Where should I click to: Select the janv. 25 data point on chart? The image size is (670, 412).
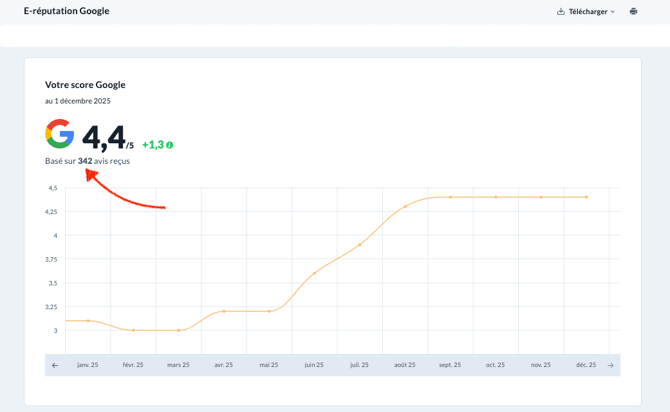88,320
